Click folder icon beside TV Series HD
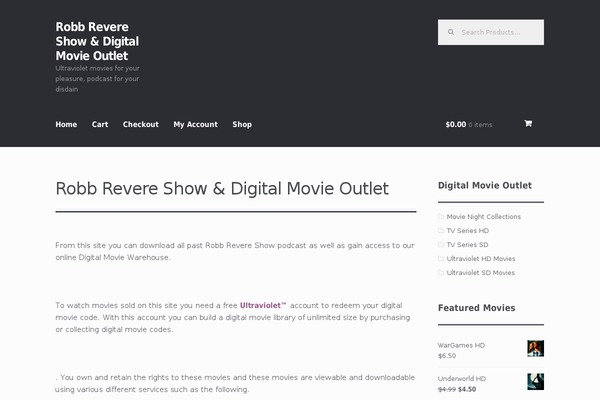The width and height of the screenshot is (600, 400). pos(441,231)
